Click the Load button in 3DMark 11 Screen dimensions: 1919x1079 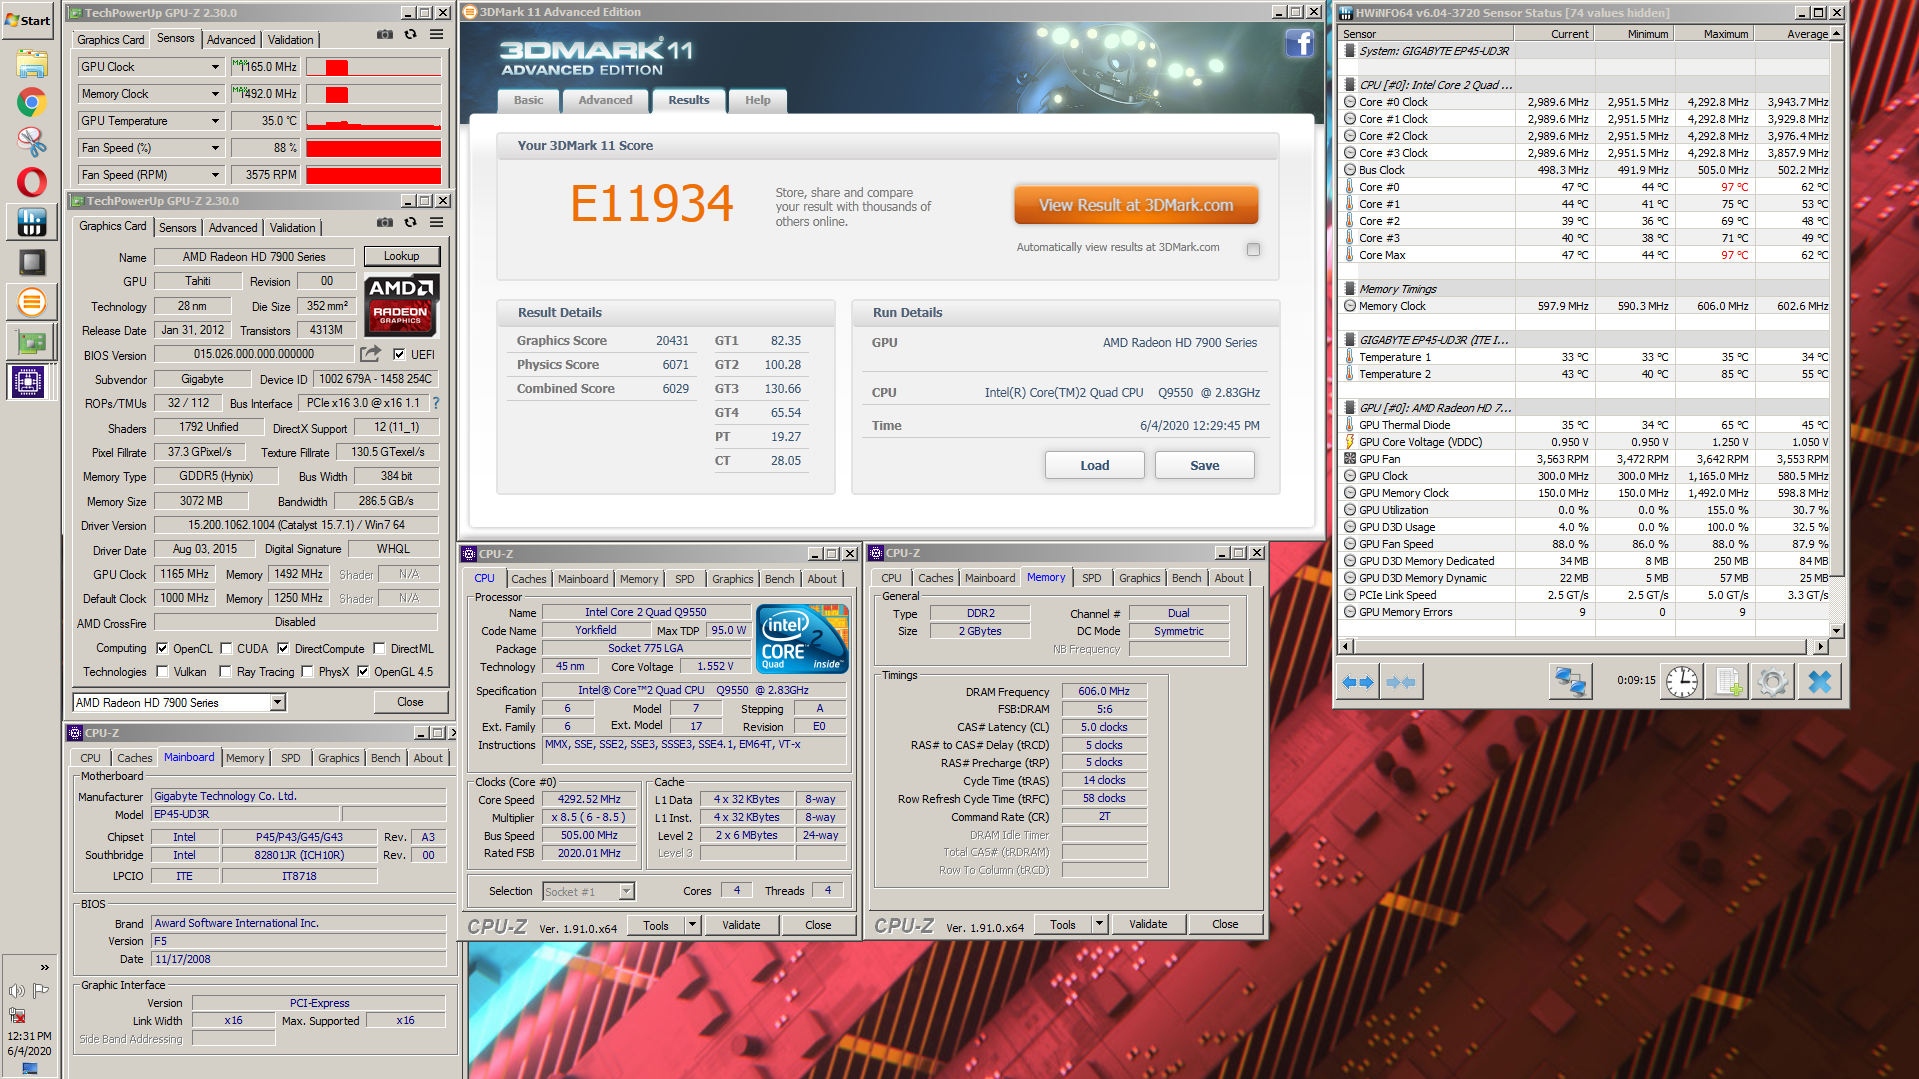coord(1094,466)
